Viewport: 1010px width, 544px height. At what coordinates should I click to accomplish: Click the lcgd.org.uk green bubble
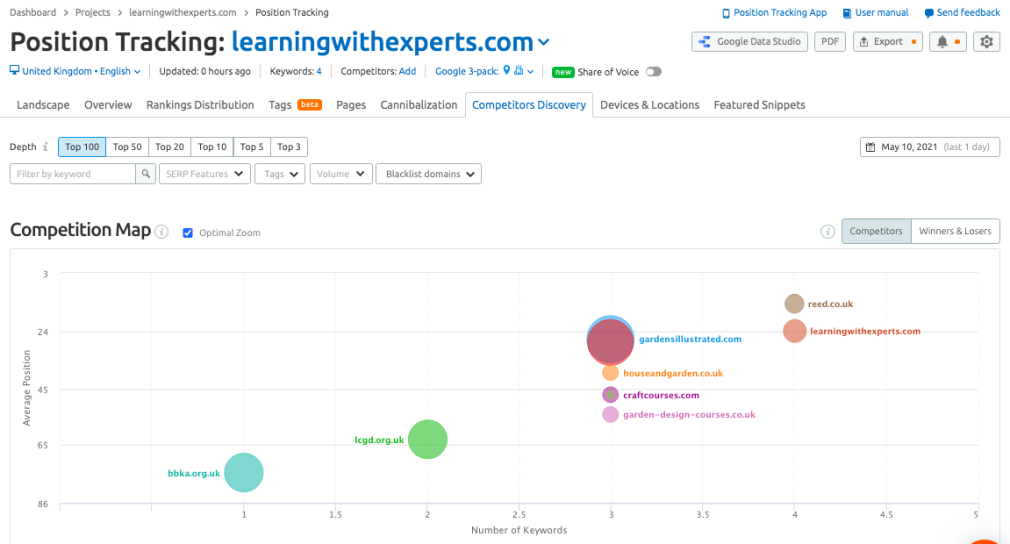pyautogui.click(x=428, y=439)
